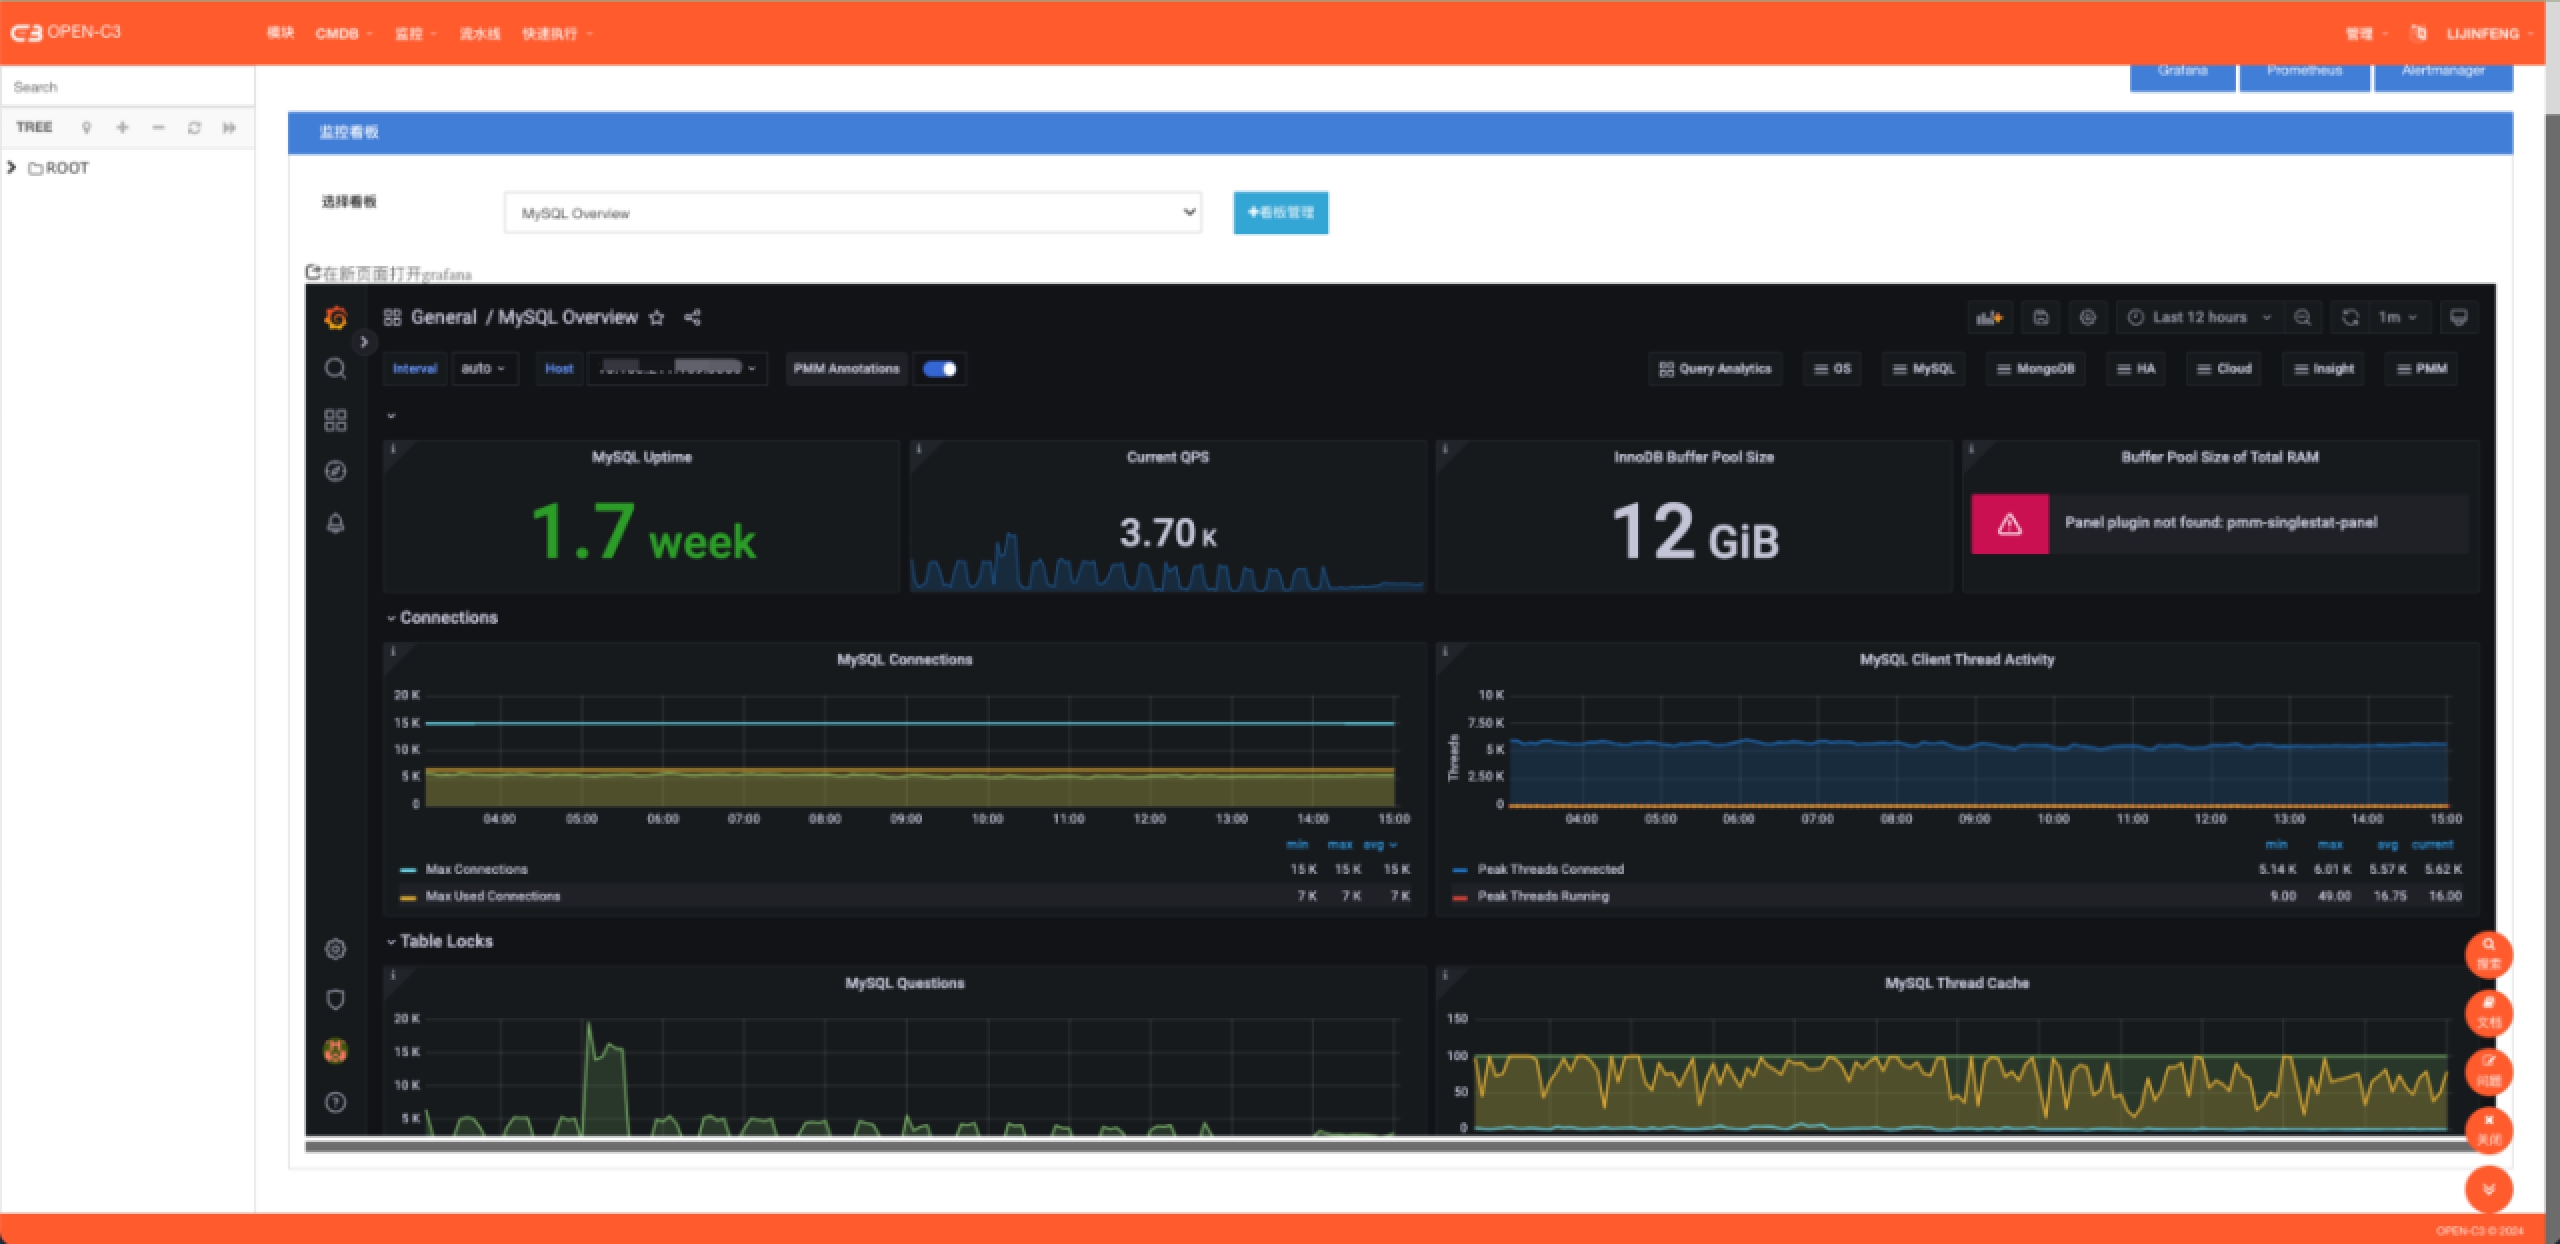Screen dimensions: 2560x1244
Task: Open Last 12 hours time picker
Action: click(x=2200, y=318)
